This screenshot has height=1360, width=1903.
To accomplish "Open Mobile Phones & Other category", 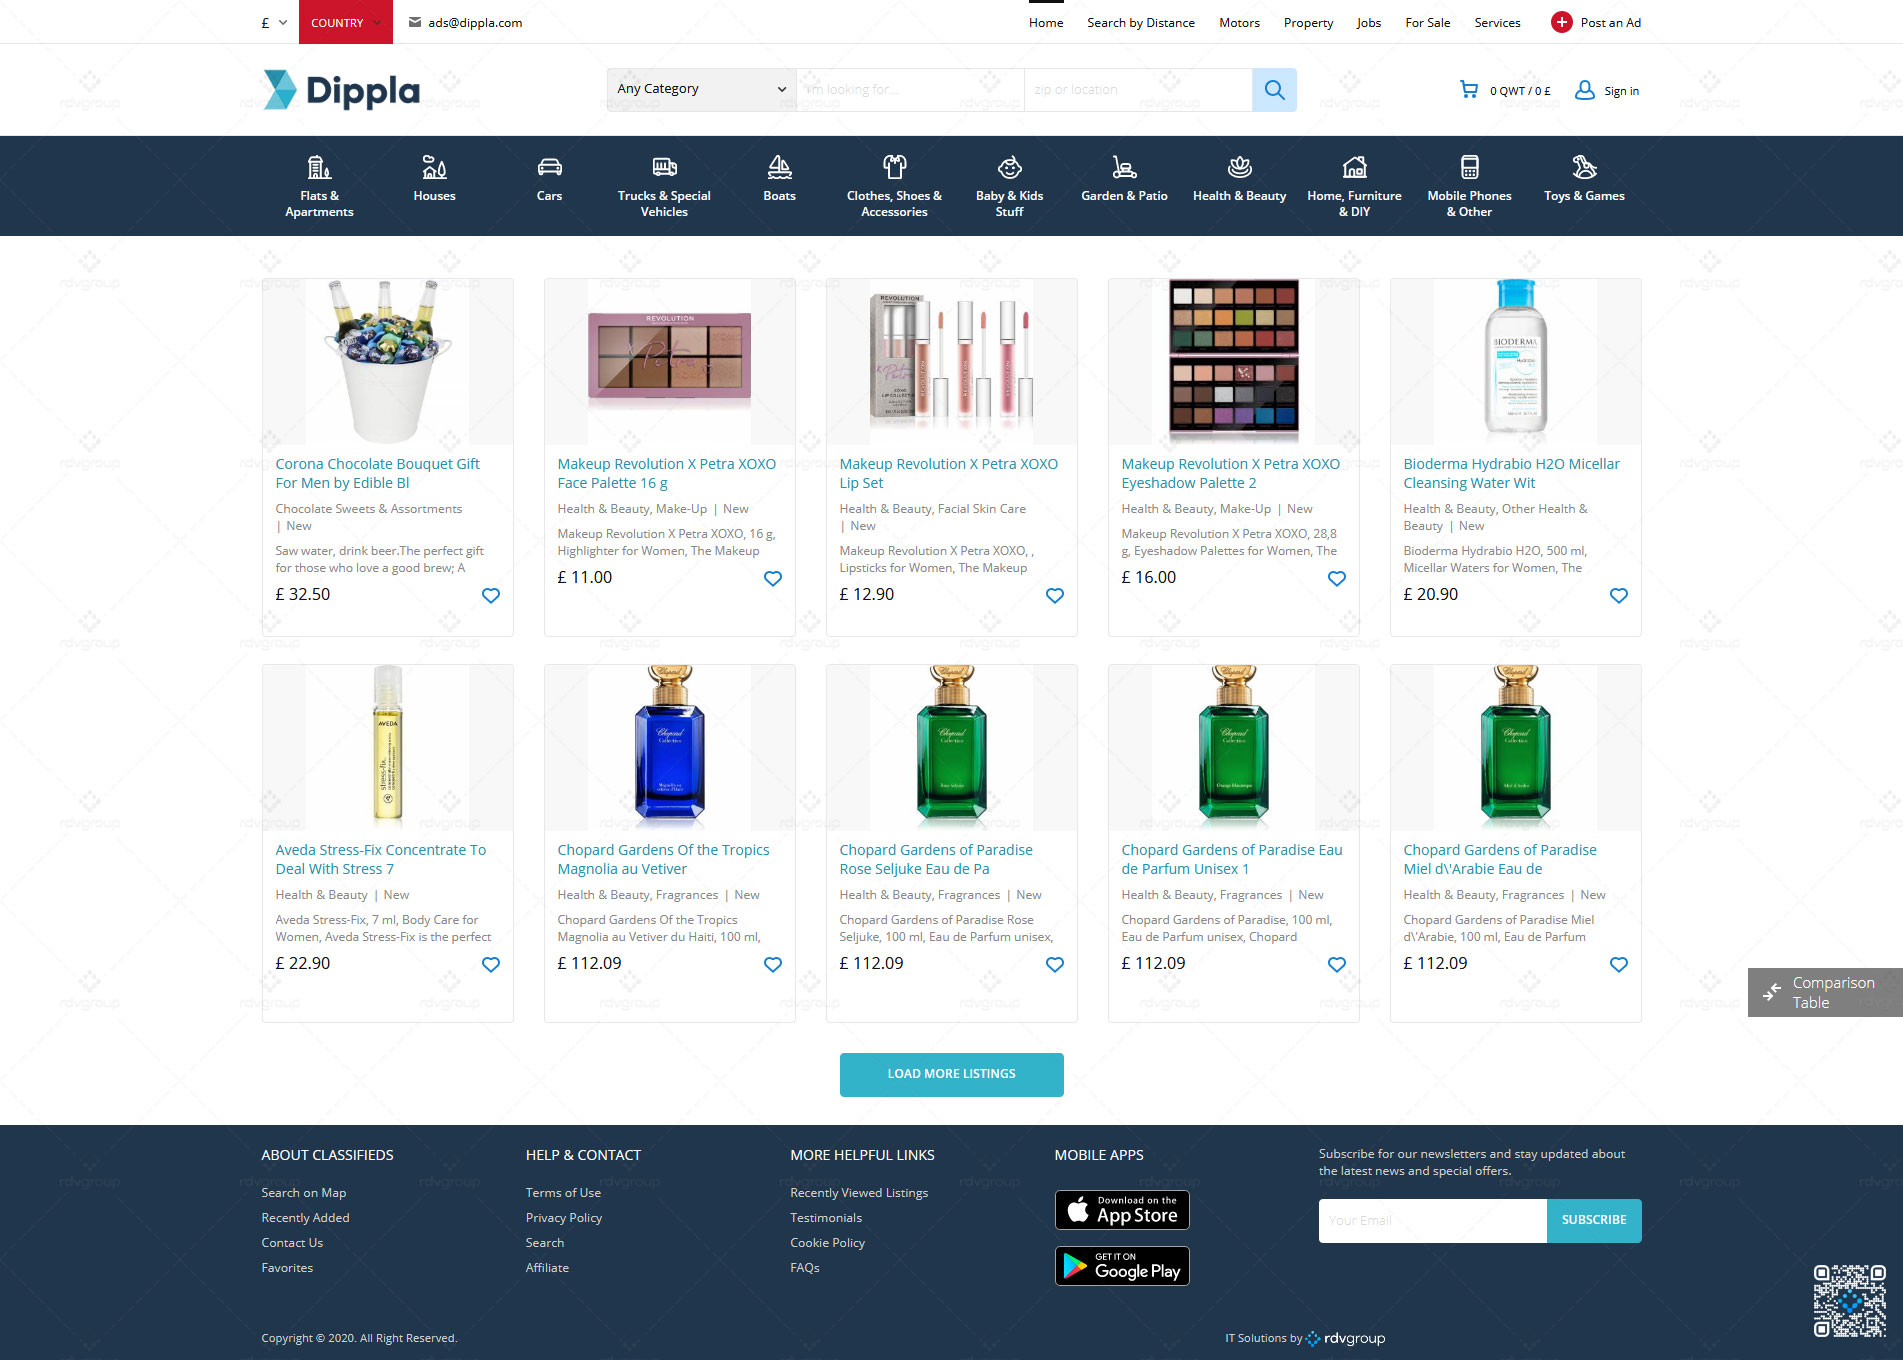I will 1469,186.
